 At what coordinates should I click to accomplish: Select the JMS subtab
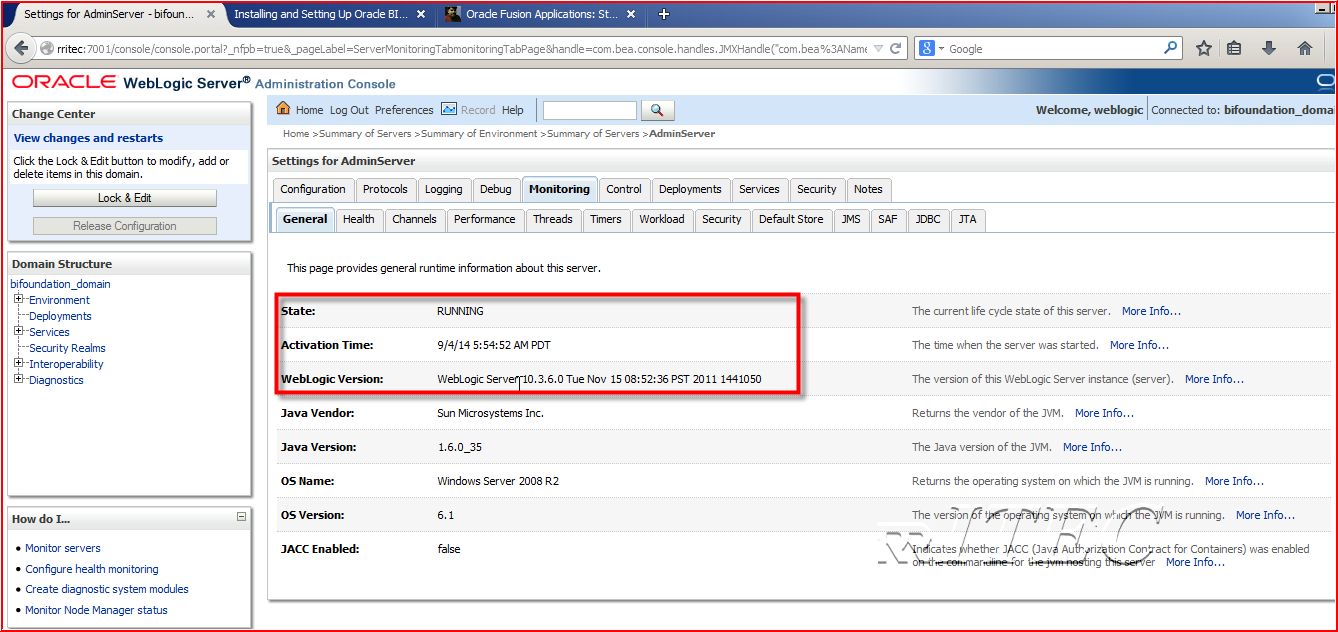pos(850,219)
